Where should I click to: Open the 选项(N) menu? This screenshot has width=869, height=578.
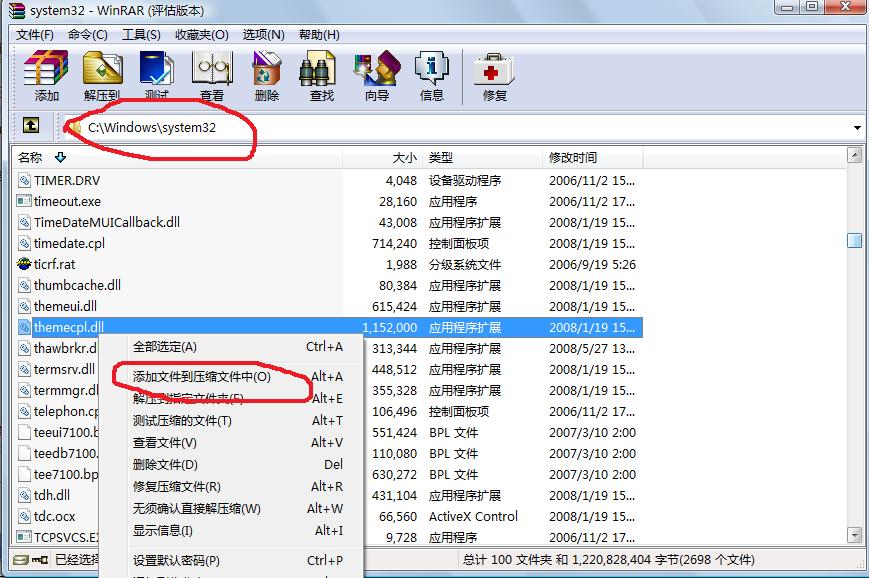coord(263,35)
